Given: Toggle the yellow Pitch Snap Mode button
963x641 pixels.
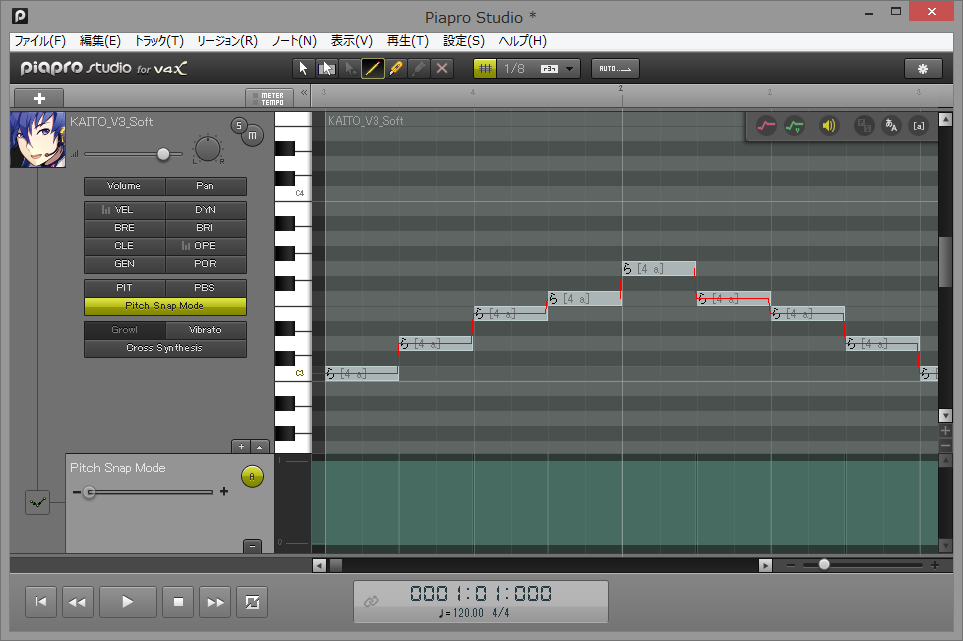Looking at the screenshot, I should click(x=165, y=306).
